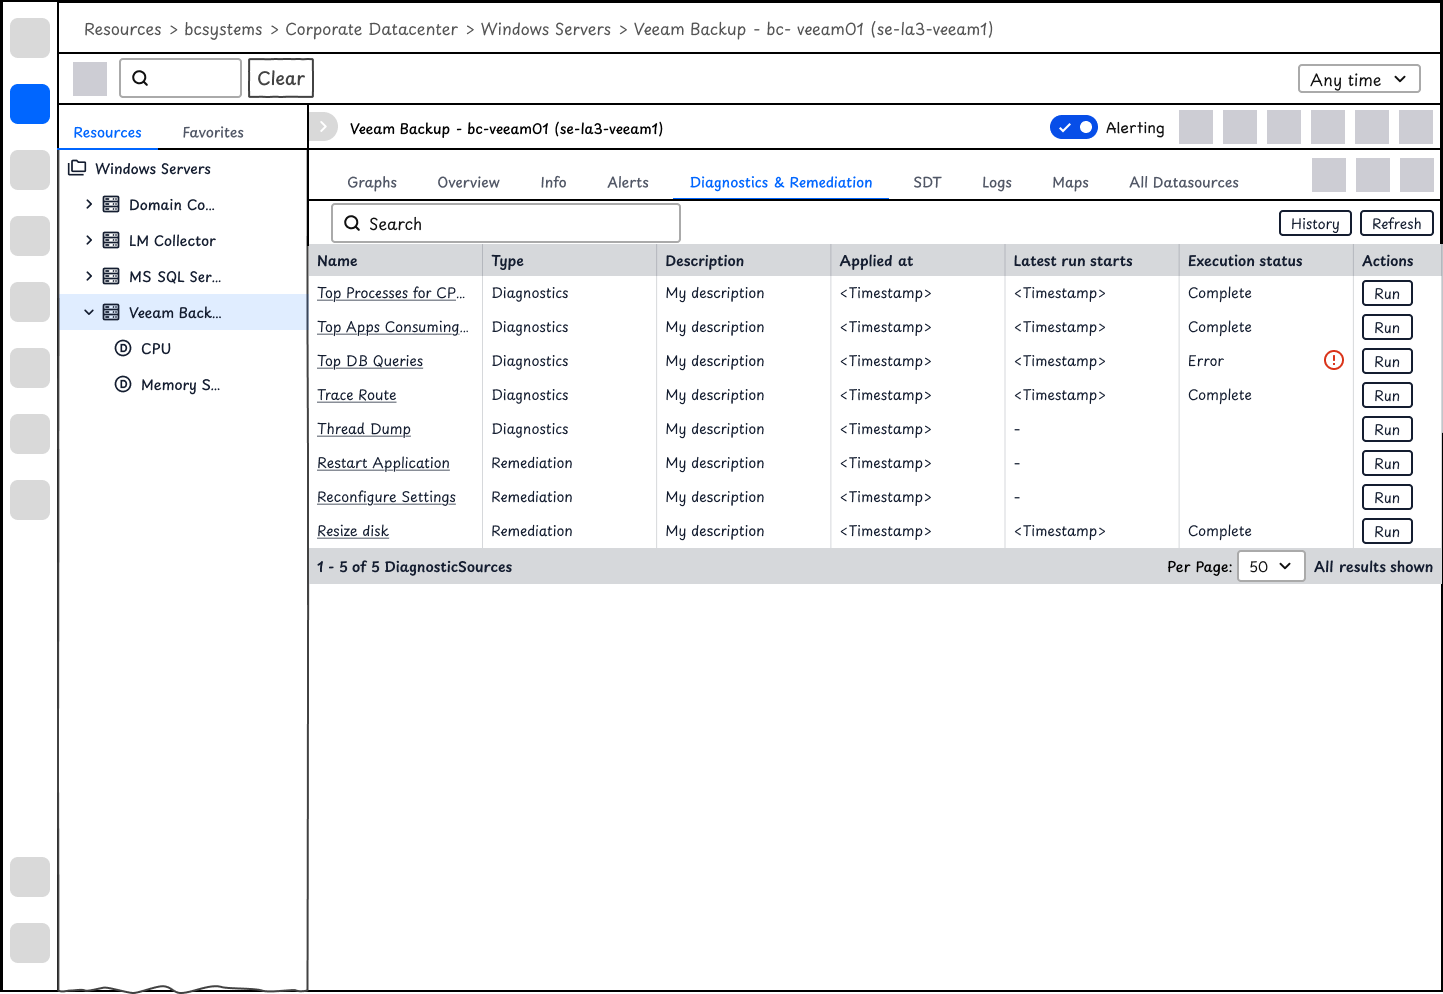1443x994 pixels.
Task: Open the Favorites tab
Action: 213,132
